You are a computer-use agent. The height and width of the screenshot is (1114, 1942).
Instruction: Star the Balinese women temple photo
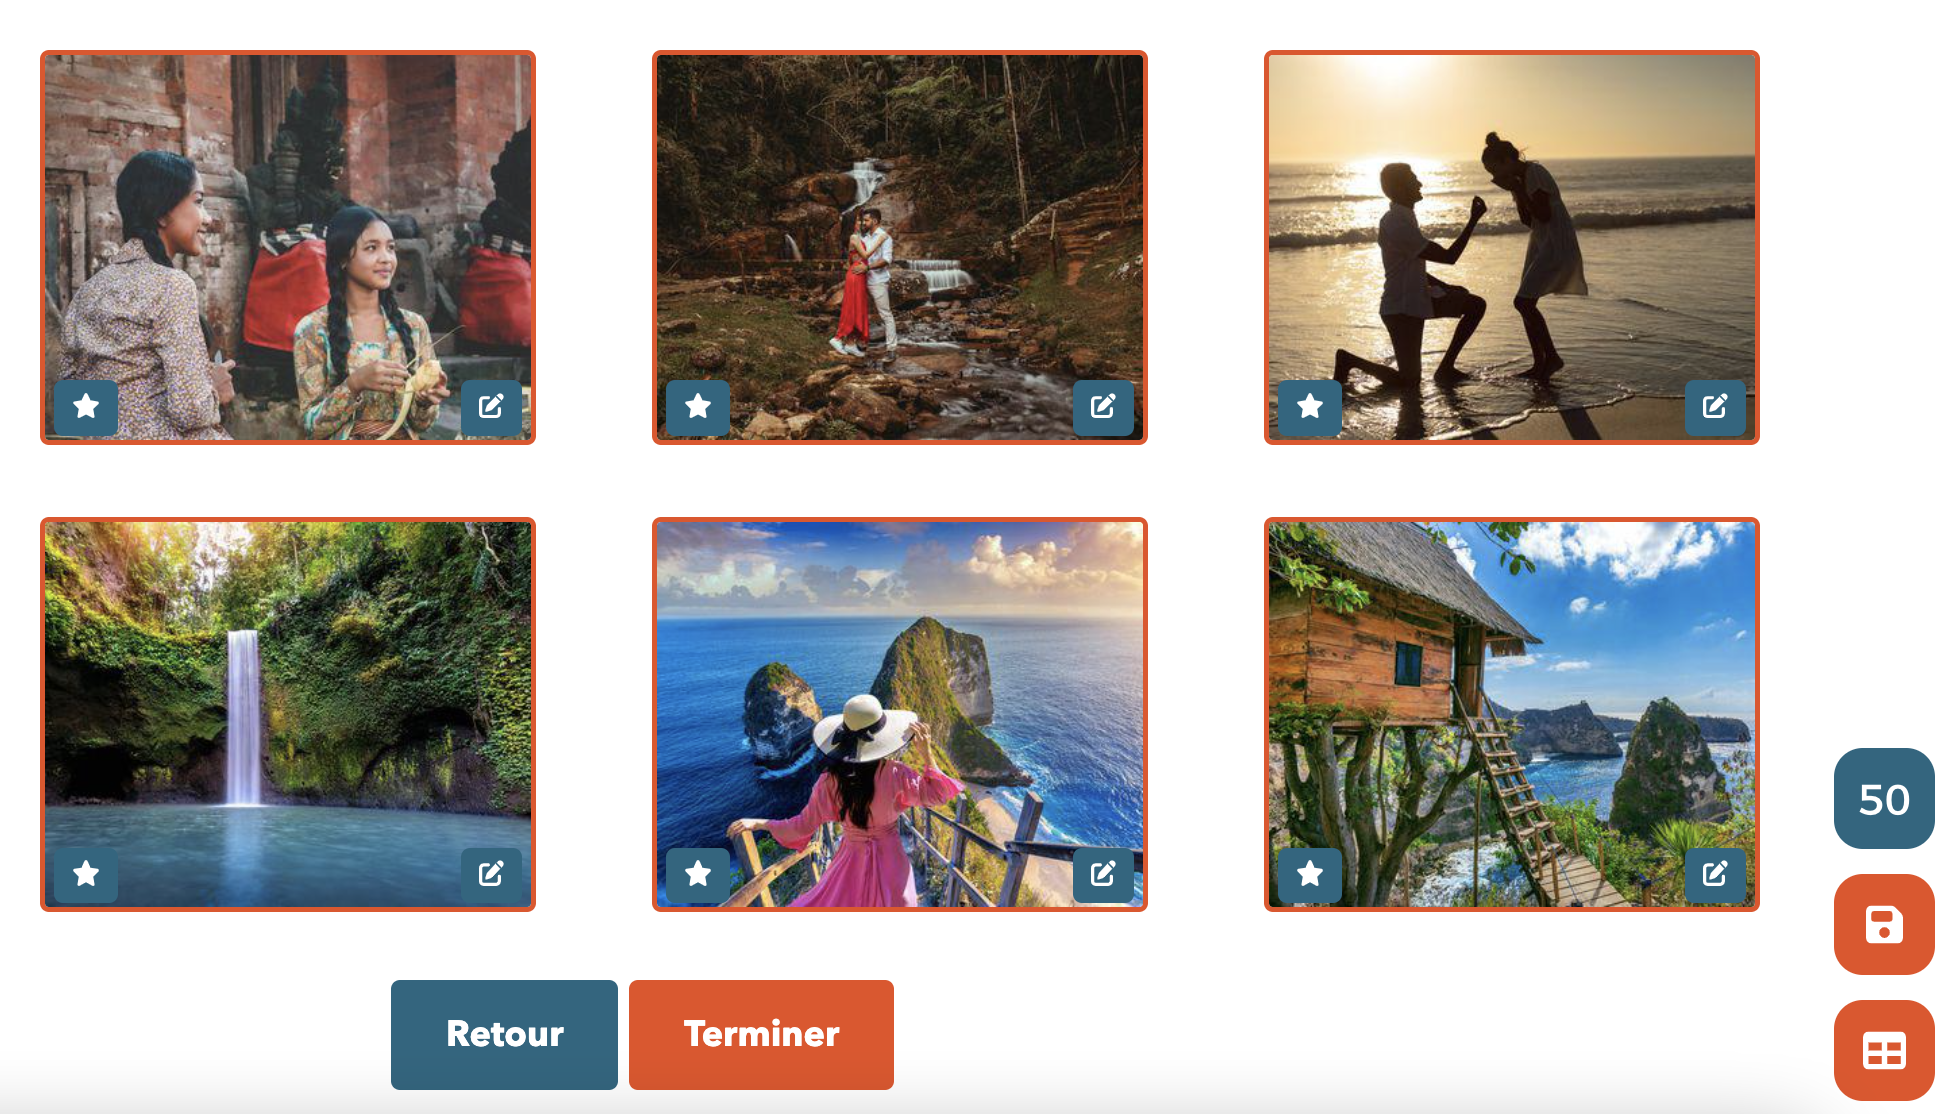[x=86, y=406]
